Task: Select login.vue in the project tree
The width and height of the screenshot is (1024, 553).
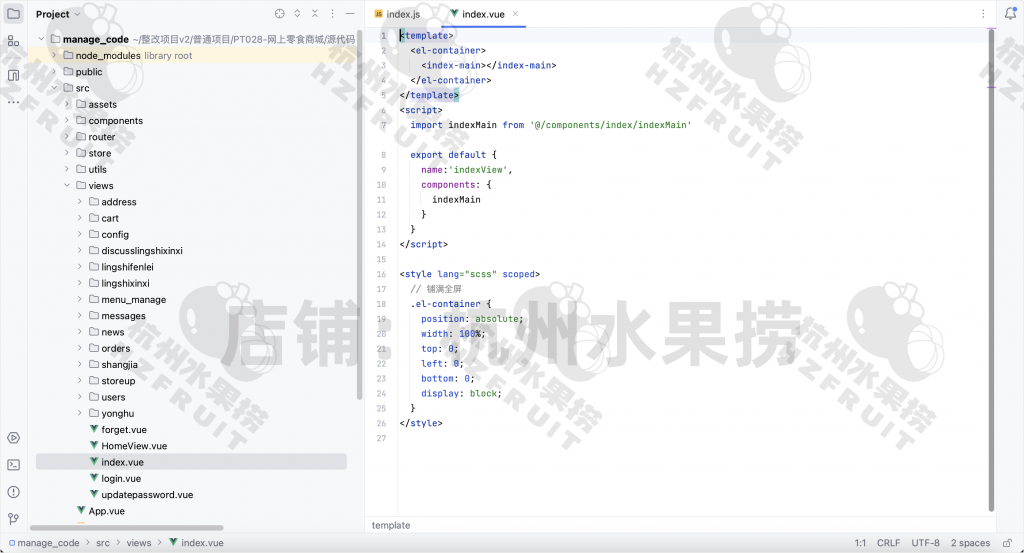Action: point(120,478)
